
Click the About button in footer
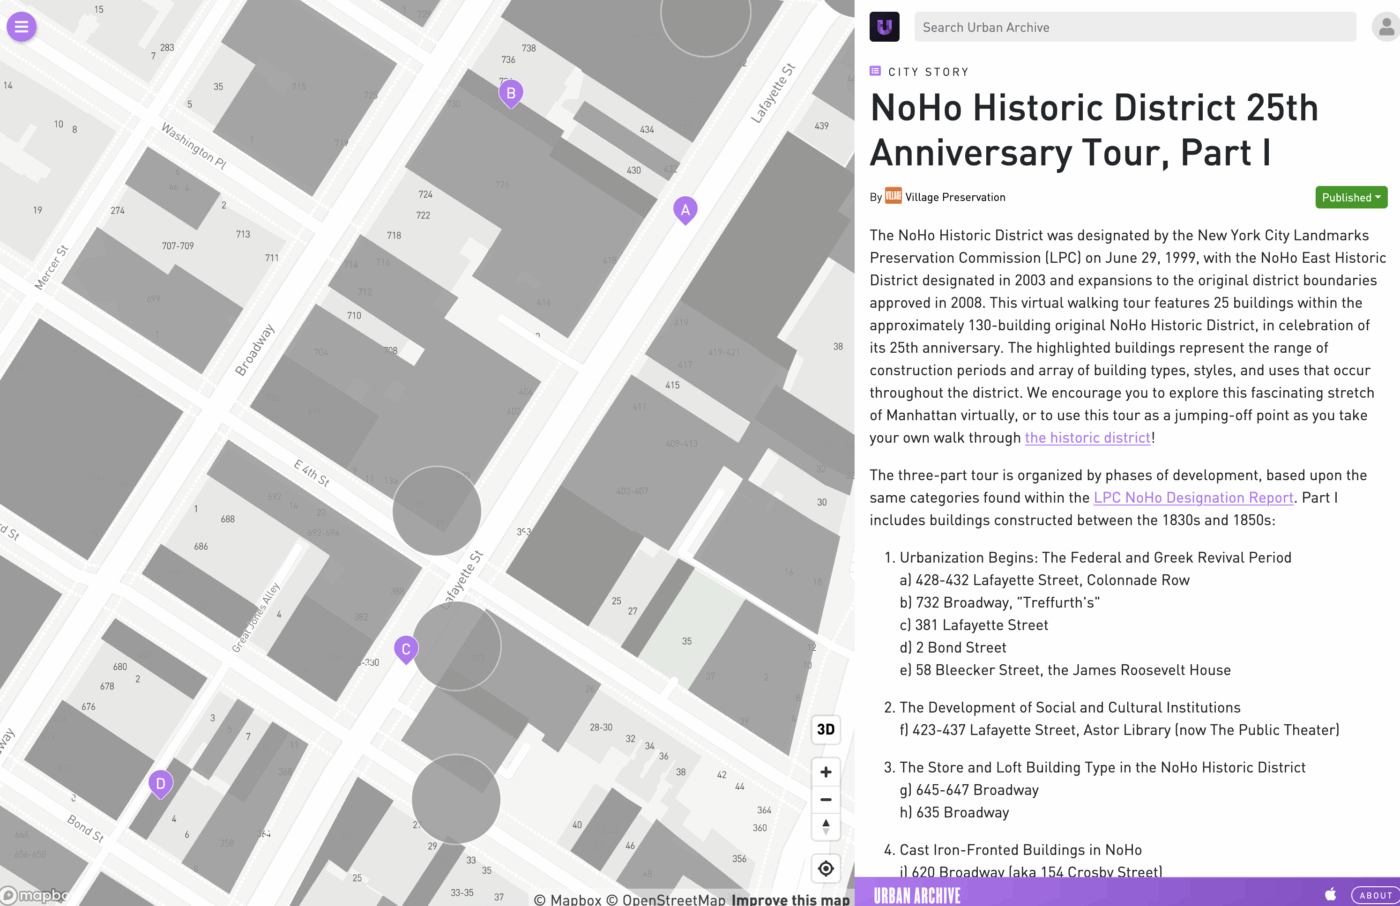pos(1375,895)
